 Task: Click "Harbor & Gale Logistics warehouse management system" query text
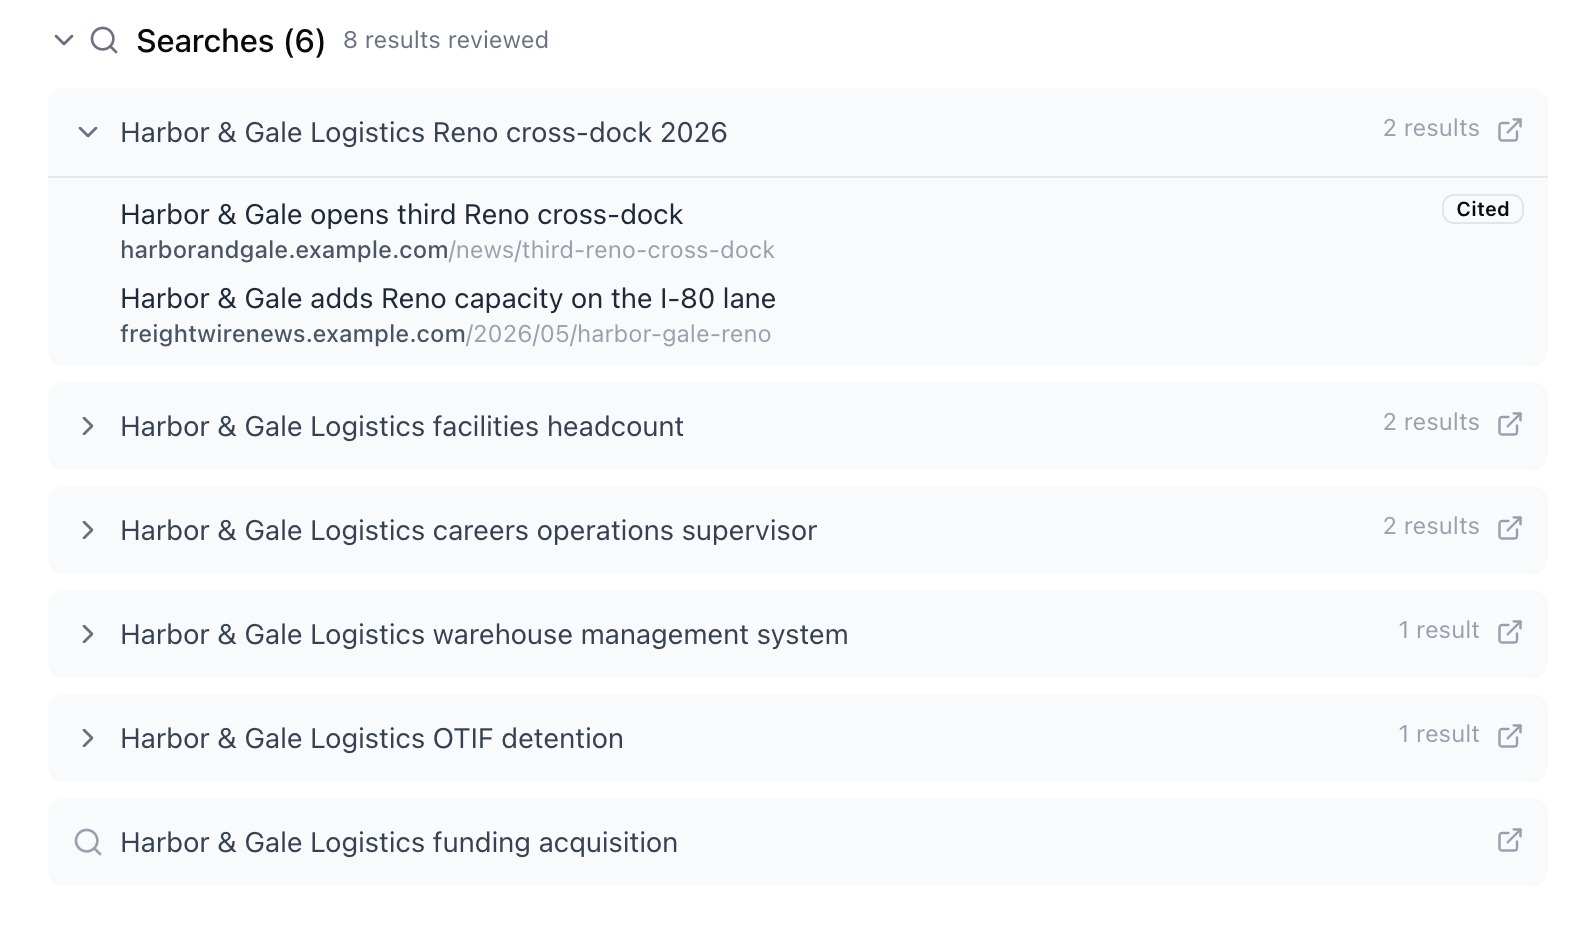[x=484, y=635]
